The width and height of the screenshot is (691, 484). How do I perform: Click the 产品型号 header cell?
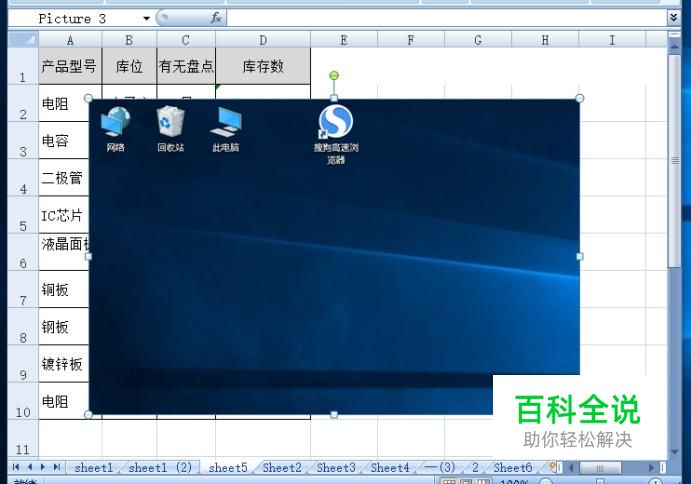tap(70, 66)
